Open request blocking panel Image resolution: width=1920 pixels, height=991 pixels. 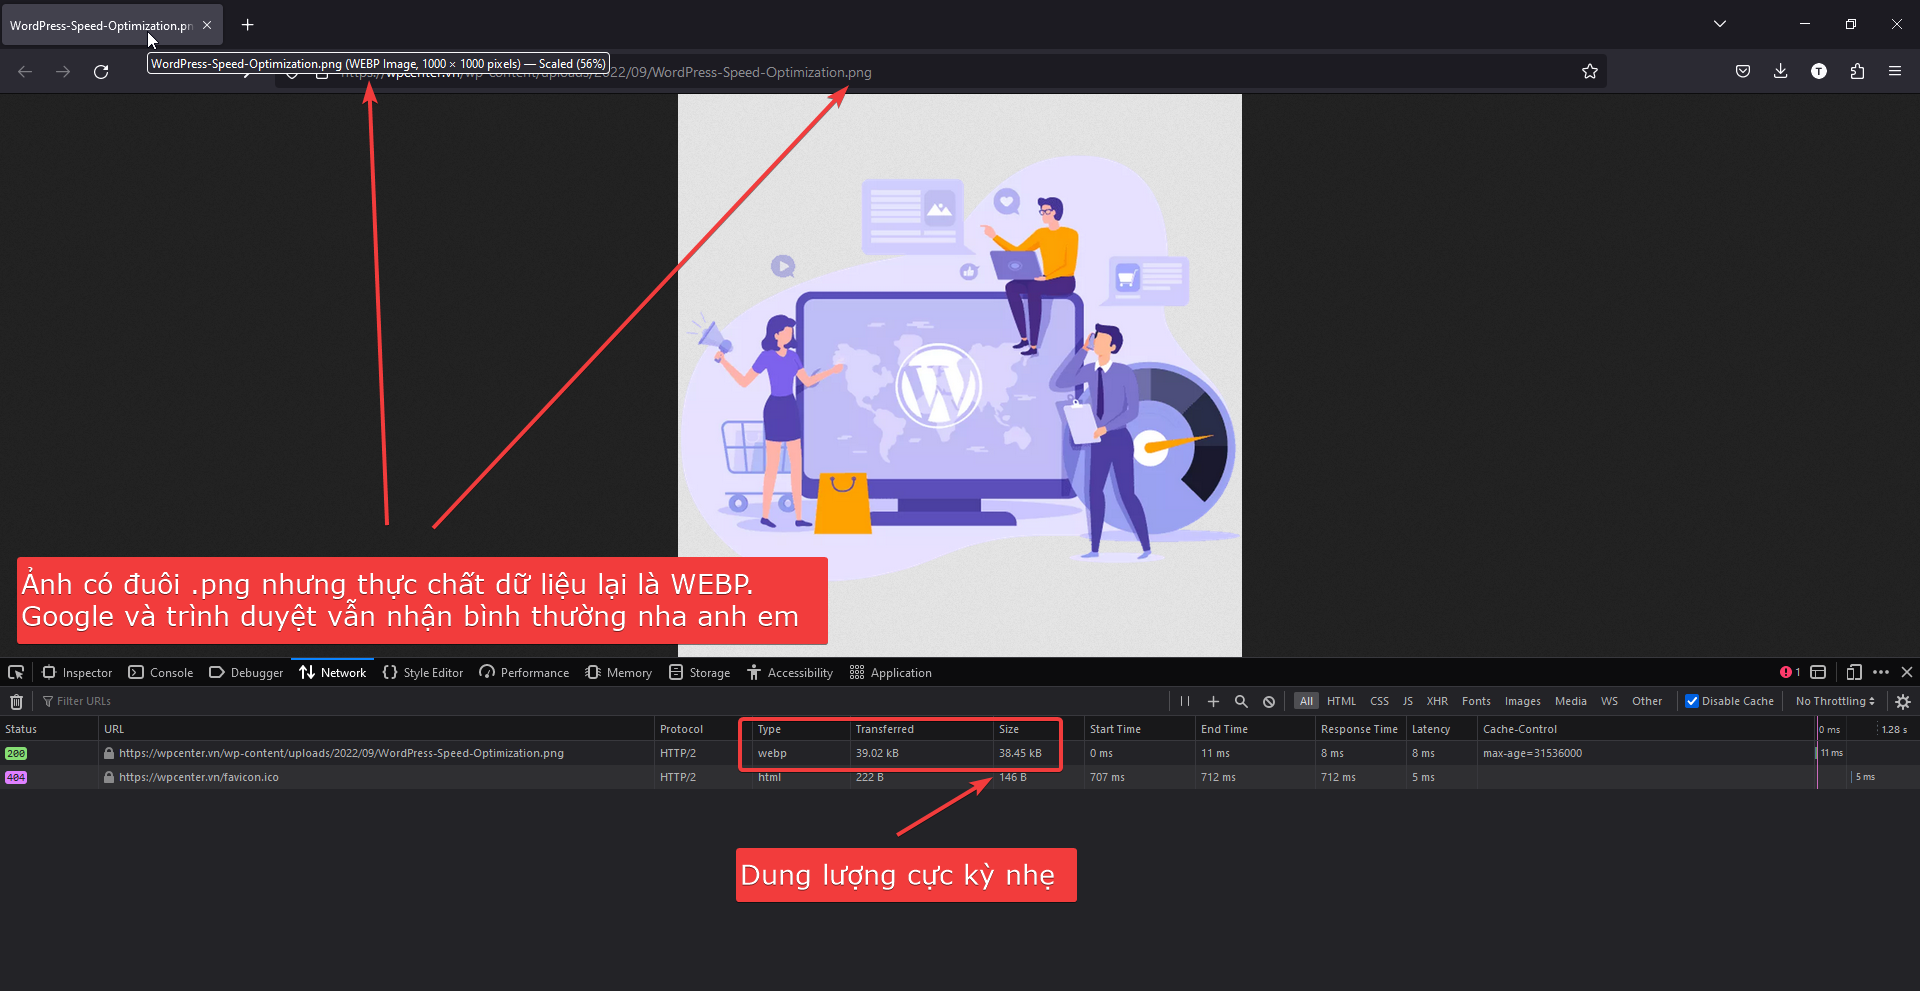[1269, 702]
